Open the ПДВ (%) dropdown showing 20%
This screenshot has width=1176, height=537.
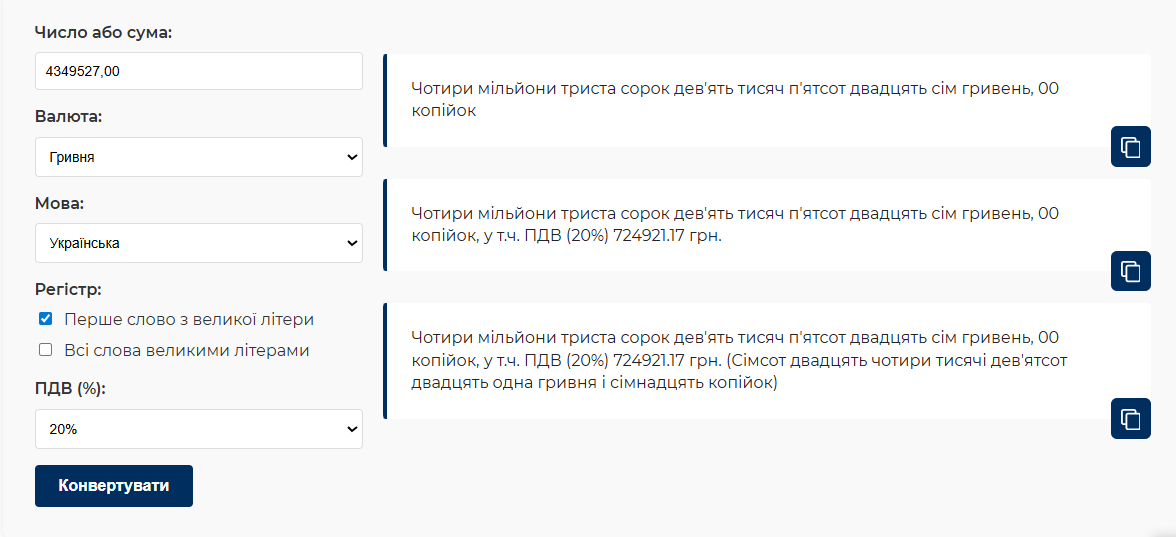[198, 429]
